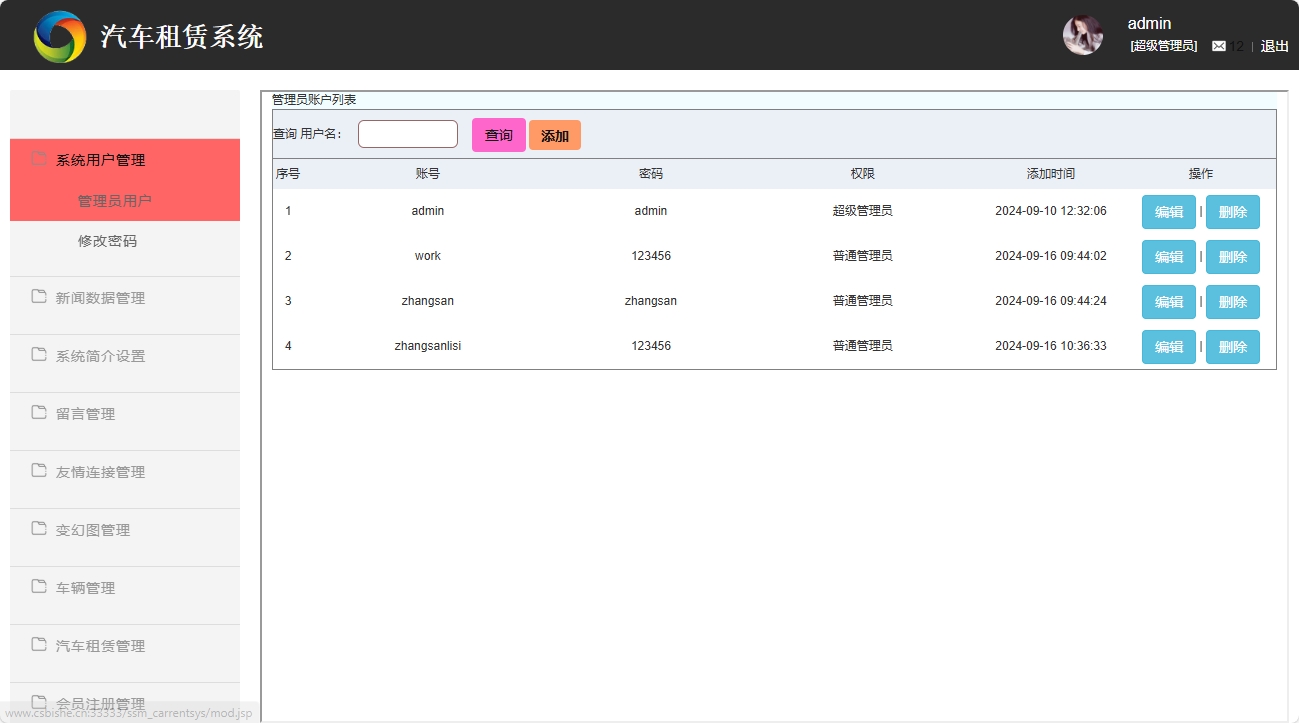Click 删除 for user zhangsanlisi
This screenshot has height=723, width=1299.
pyautogui.click(x=1232, y=346)
